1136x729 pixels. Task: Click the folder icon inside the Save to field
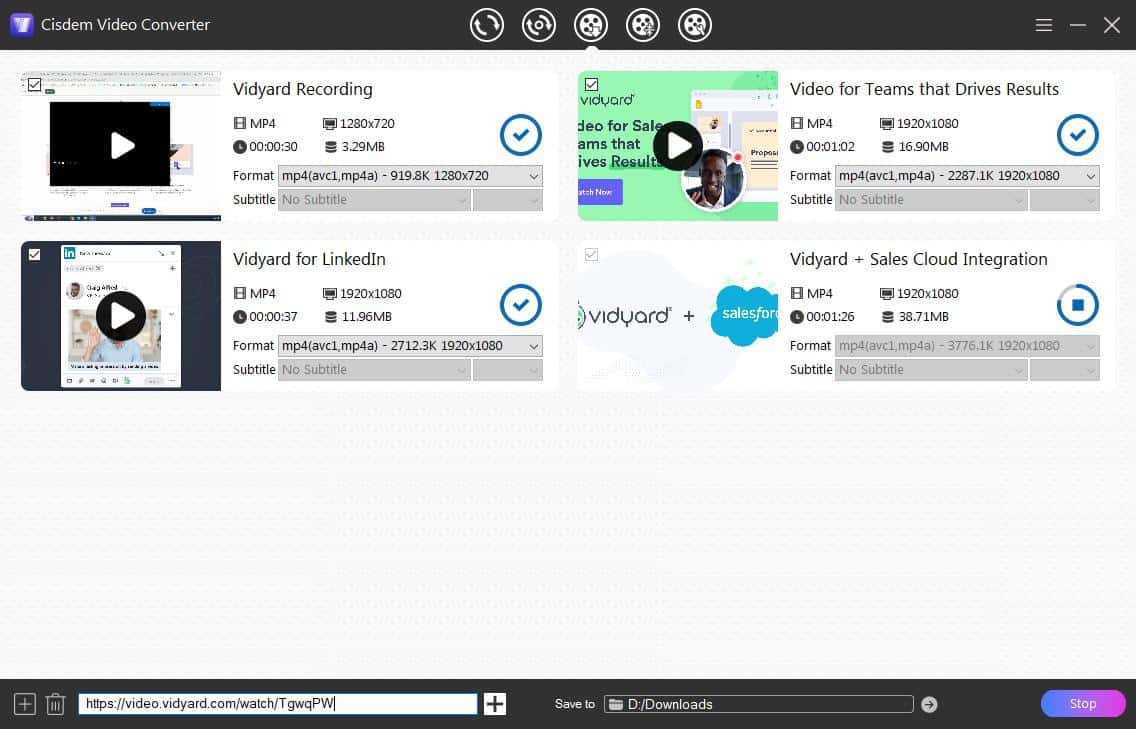[616, 704]
